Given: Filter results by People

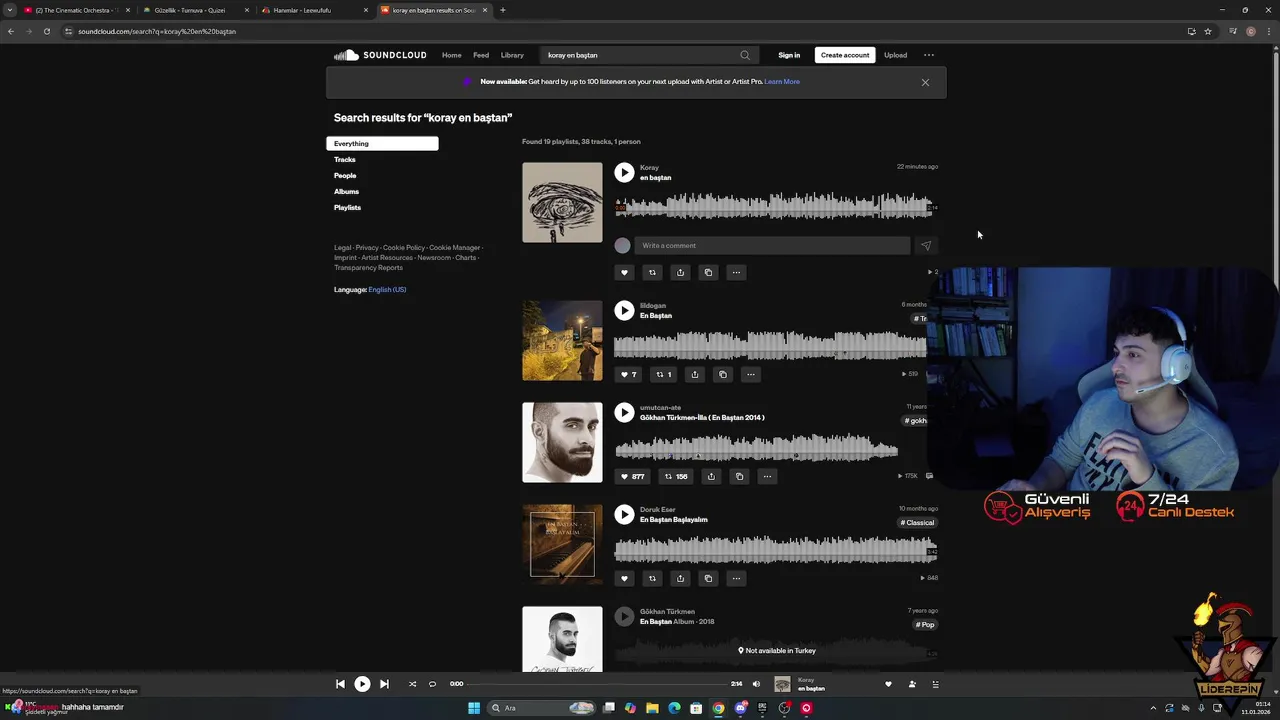Looking at the screenshot, I should click(345, 175).
